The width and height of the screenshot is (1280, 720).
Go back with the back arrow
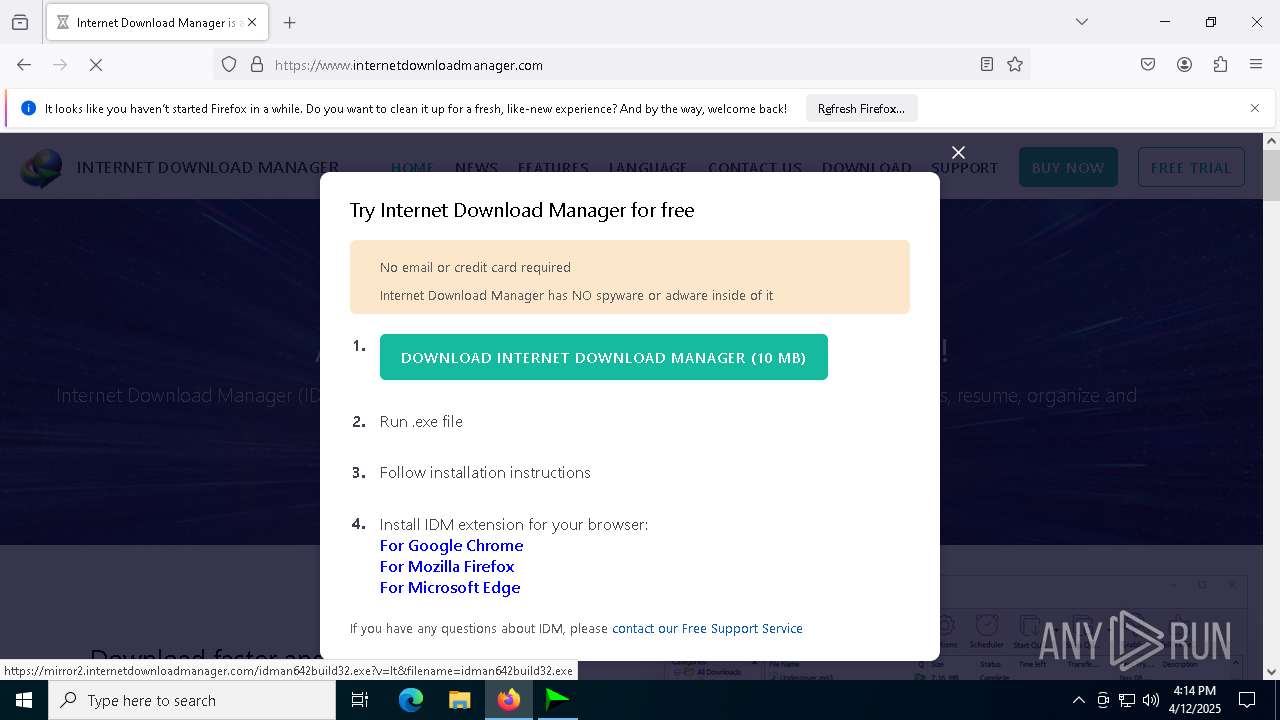[24, 65]
